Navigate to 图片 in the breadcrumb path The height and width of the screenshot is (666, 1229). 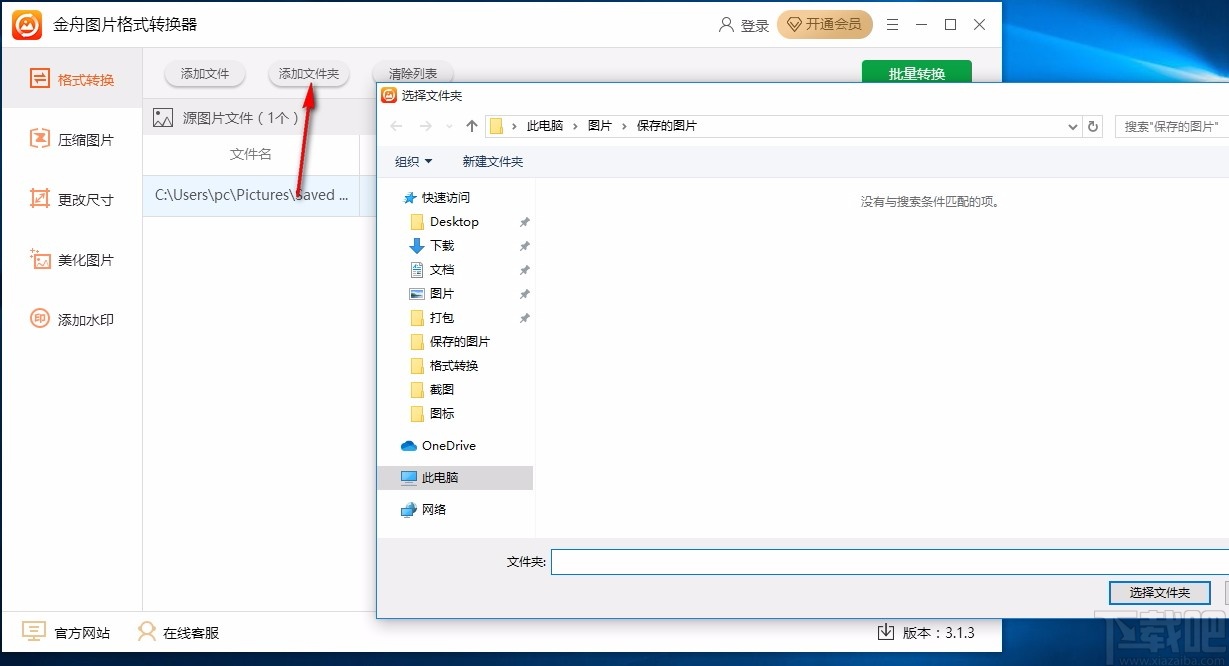pos(601,126)
